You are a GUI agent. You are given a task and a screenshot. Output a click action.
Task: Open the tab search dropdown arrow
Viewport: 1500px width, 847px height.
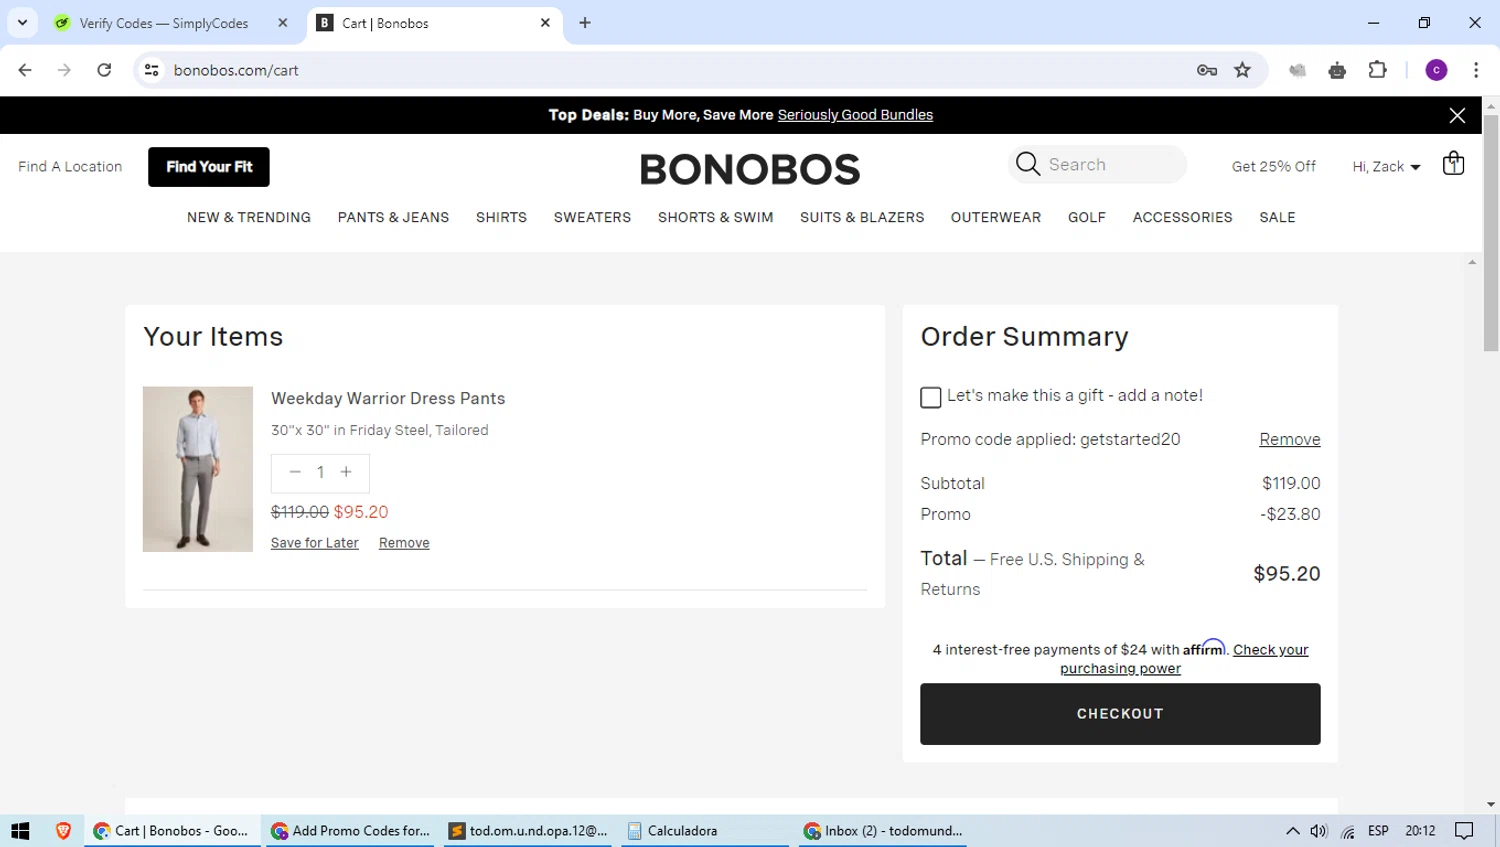(22, 23)
